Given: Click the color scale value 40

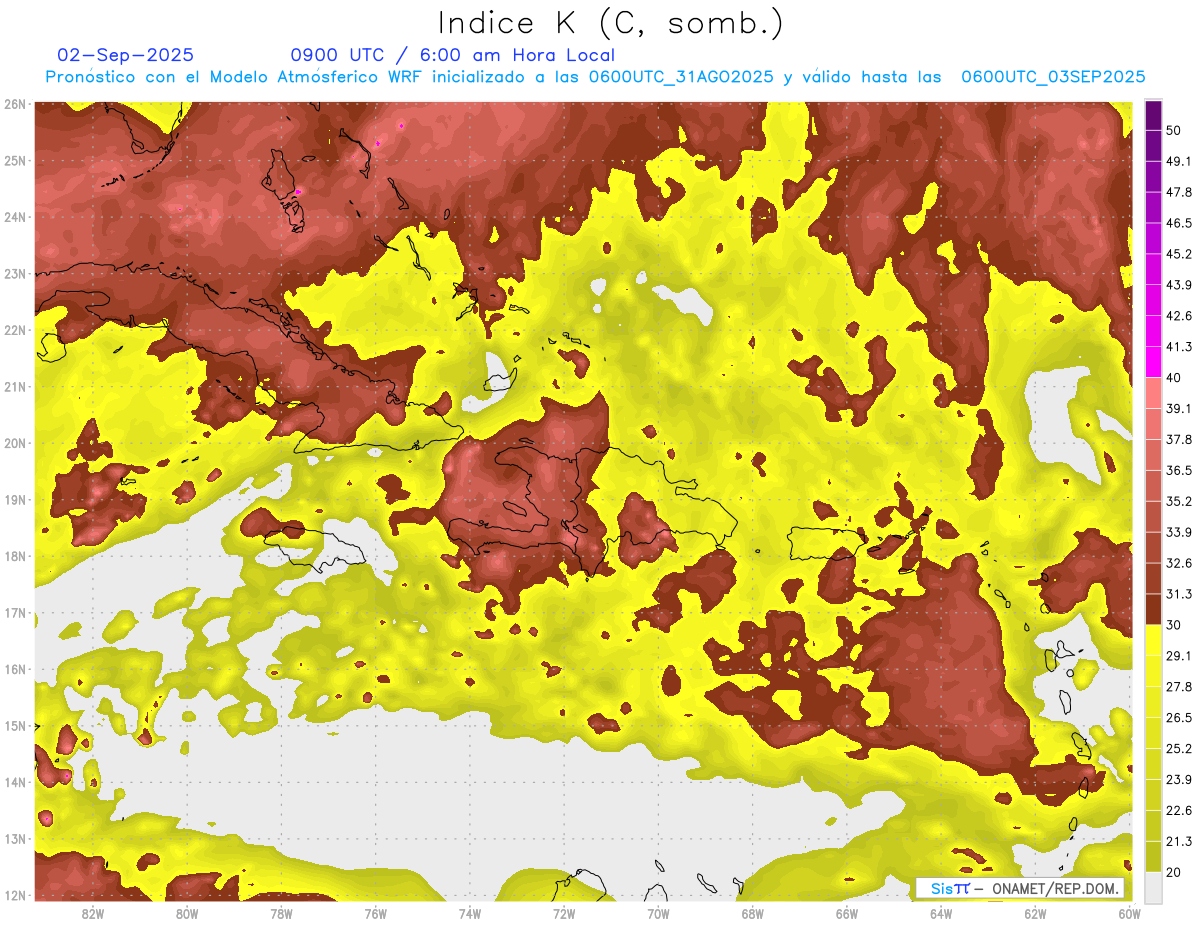Looking at the screenshot, I should tap(1174, 377).
